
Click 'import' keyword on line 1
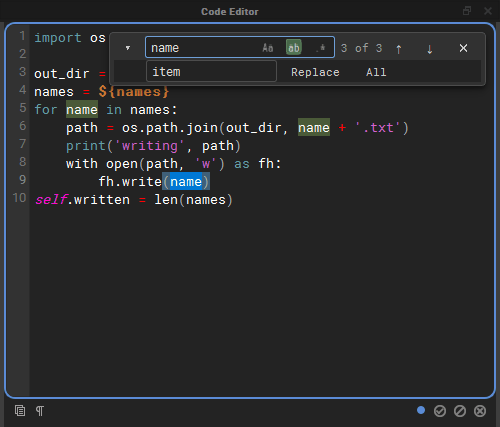pos(58,38)
